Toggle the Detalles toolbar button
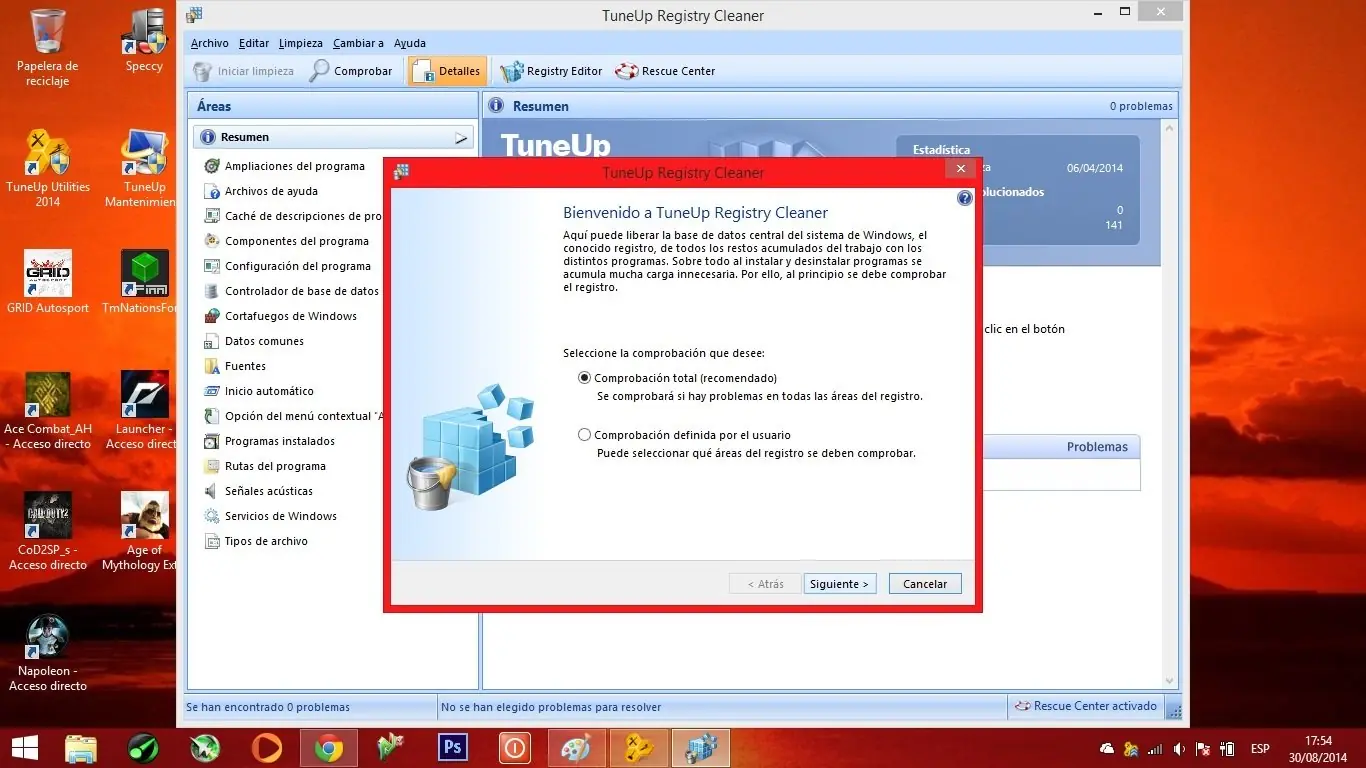The height and width of the screenshot is (768, 1366). [x=446, y=71]
